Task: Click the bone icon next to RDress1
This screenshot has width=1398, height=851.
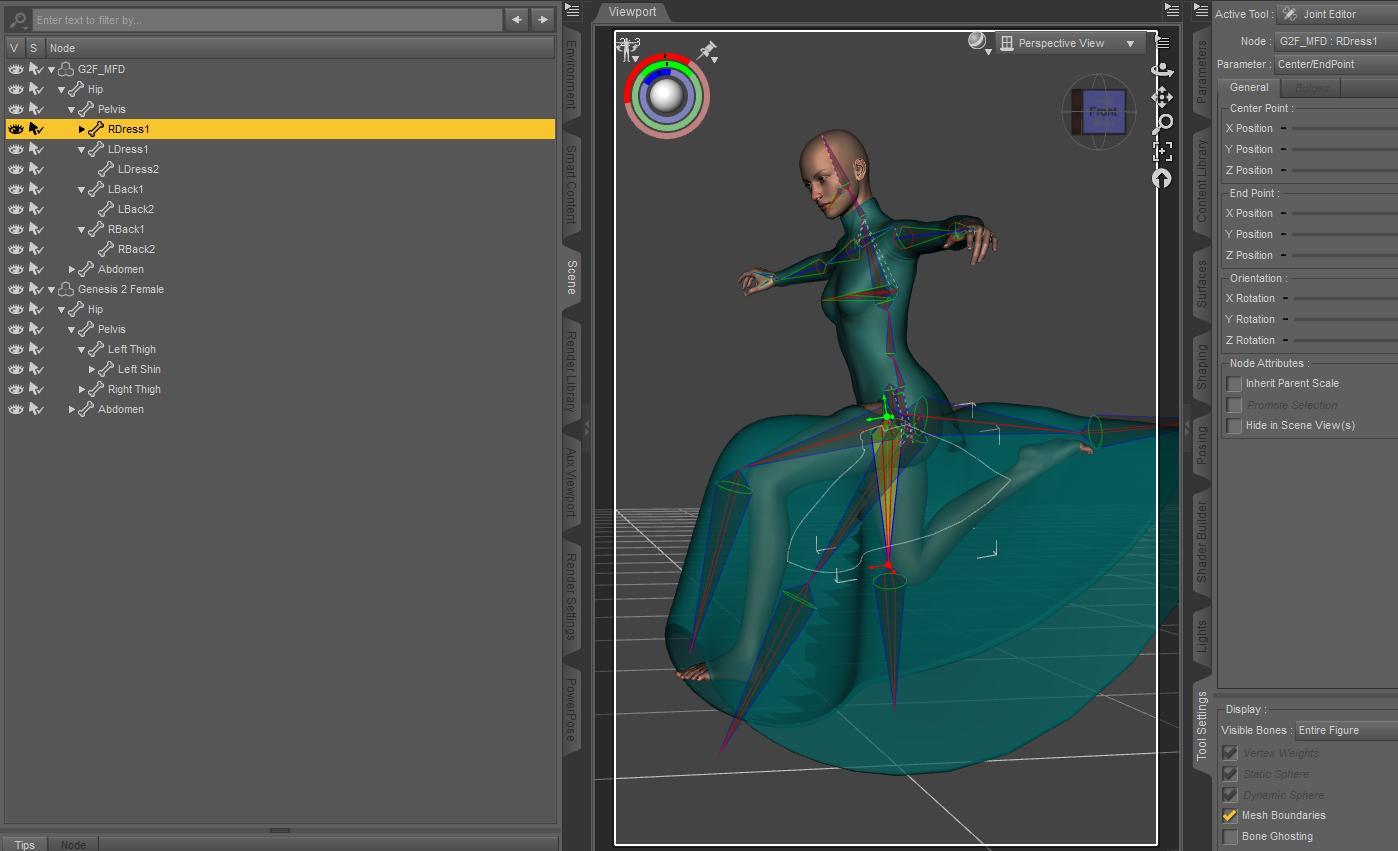Action: [96, 129]
